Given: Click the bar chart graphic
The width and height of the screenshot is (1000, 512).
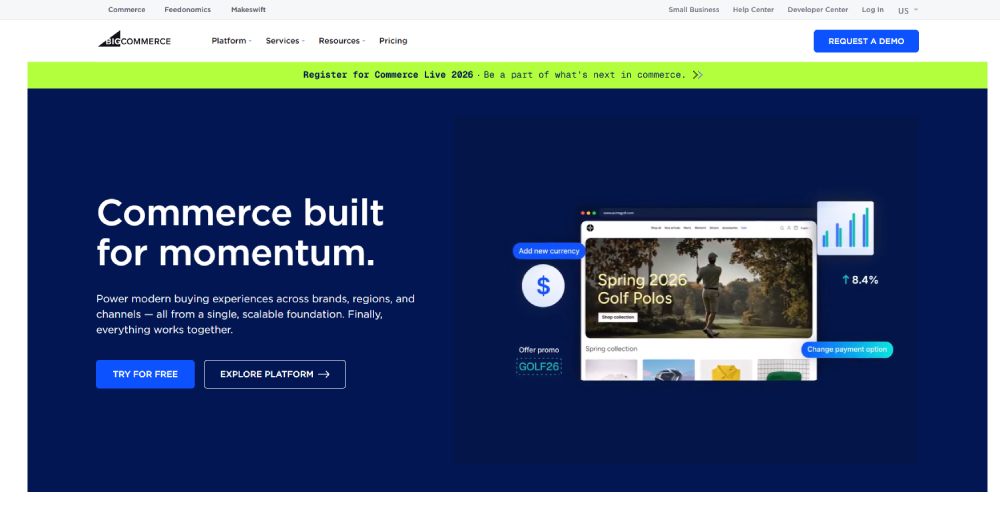Looking at the screenshot, I should (845, 228).
